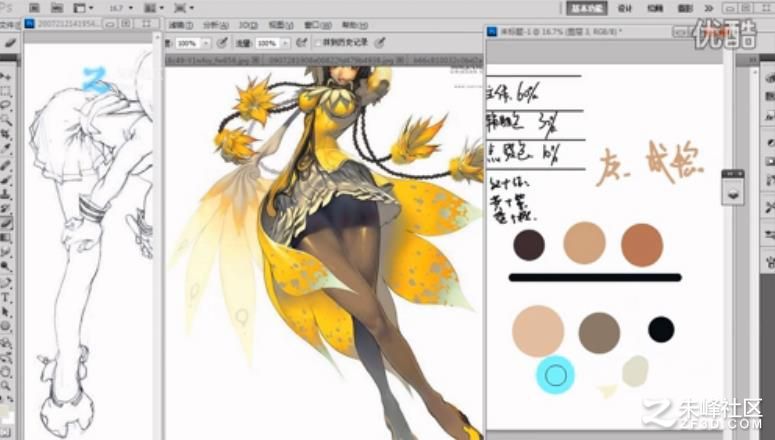Select the Type tool
The height and width of the screenshot is (440, 775).
click(x=6, y=298)
